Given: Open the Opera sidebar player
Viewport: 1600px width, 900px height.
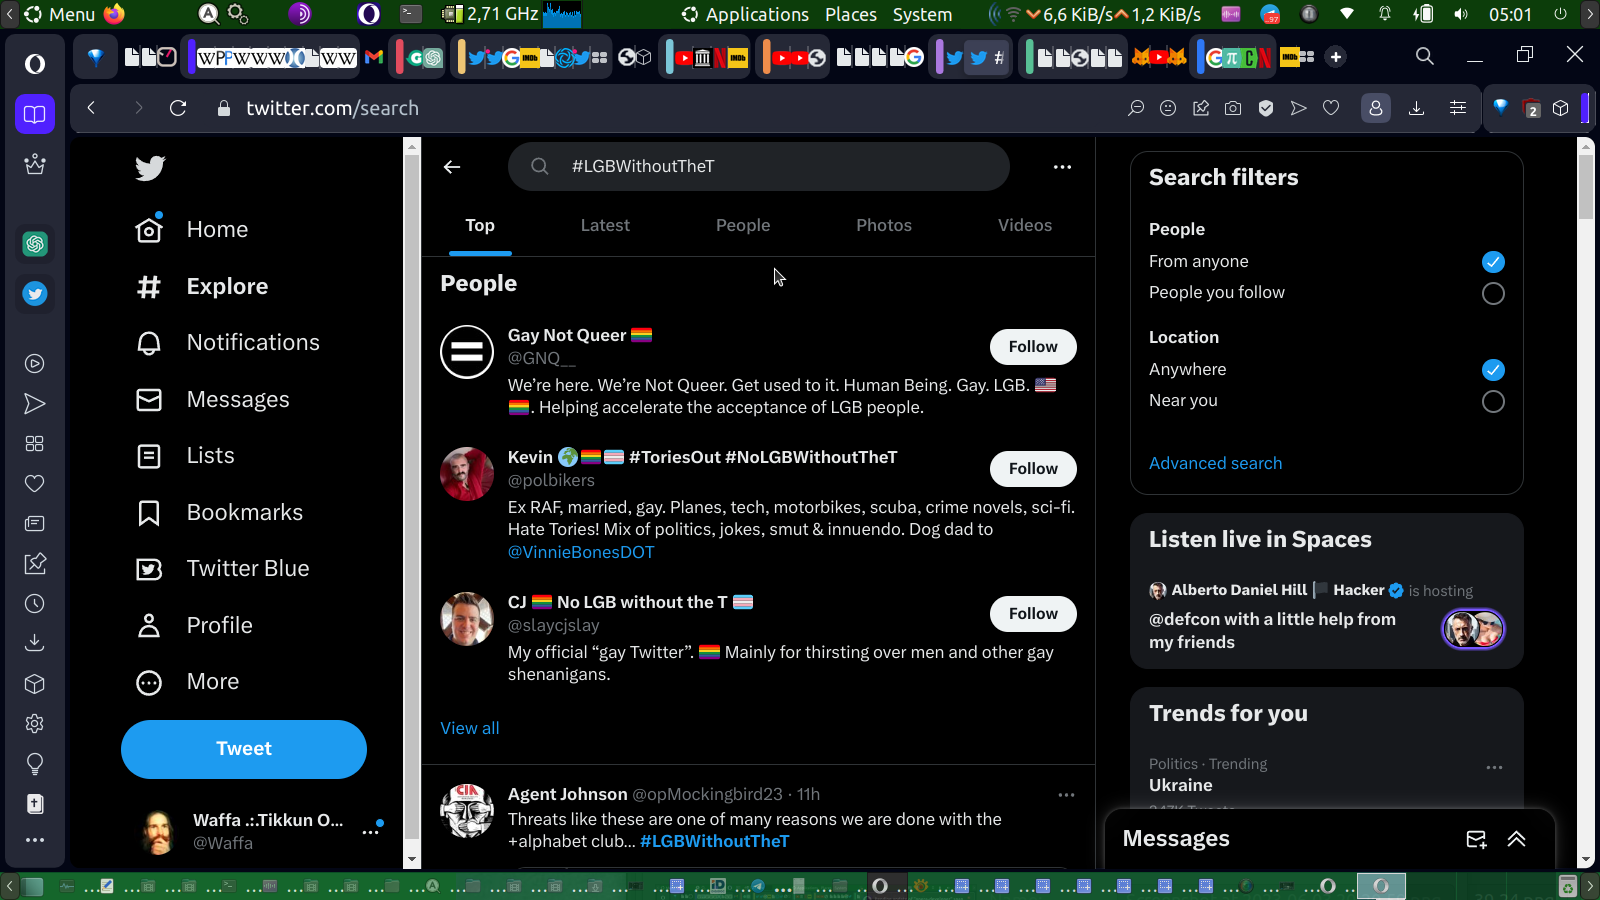Looking at the screenshot, I should 35,364.
